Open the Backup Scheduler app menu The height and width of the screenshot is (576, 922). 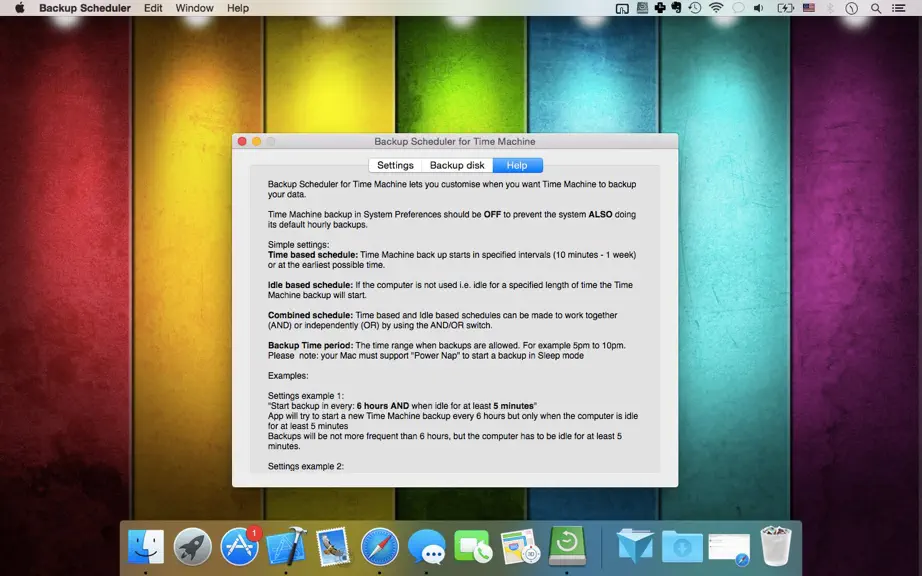(x=85, y=8)
